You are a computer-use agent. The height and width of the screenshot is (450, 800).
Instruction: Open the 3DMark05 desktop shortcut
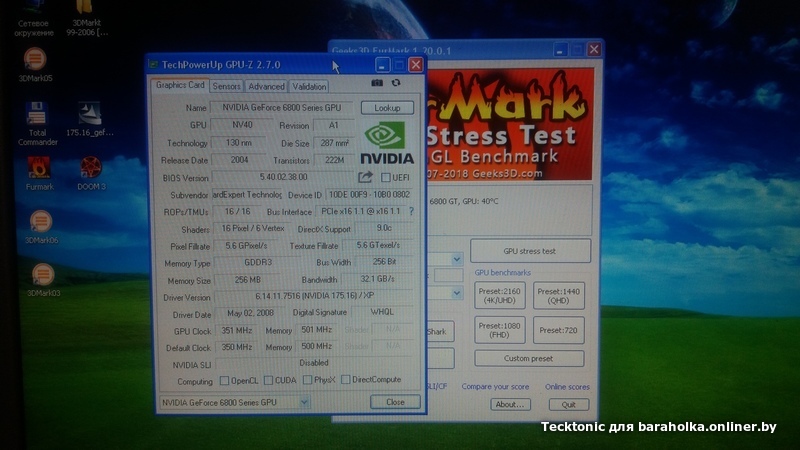(x=35, y=64)
